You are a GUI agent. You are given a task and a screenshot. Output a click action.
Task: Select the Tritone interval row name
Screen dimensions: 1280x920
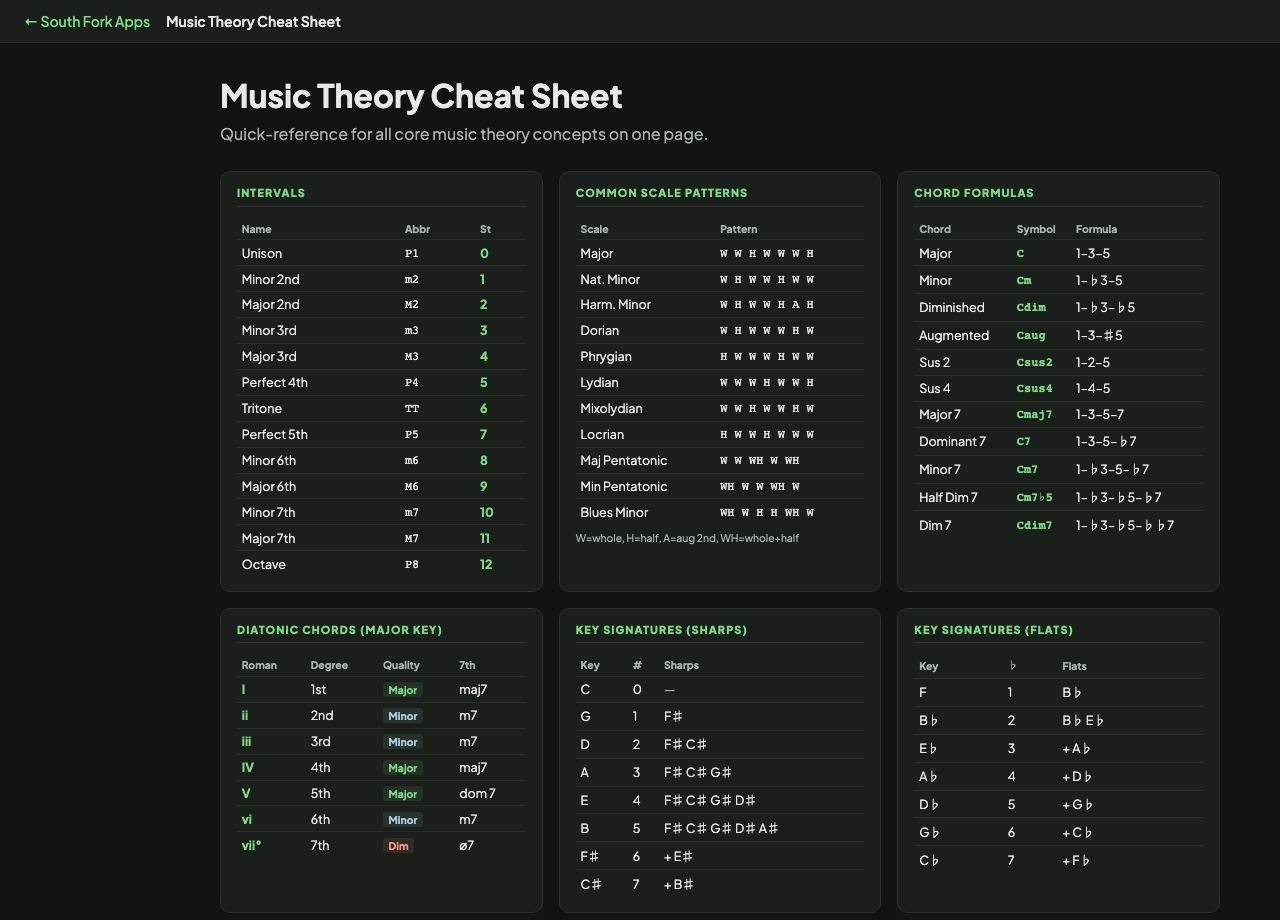[x=262, y=408]
